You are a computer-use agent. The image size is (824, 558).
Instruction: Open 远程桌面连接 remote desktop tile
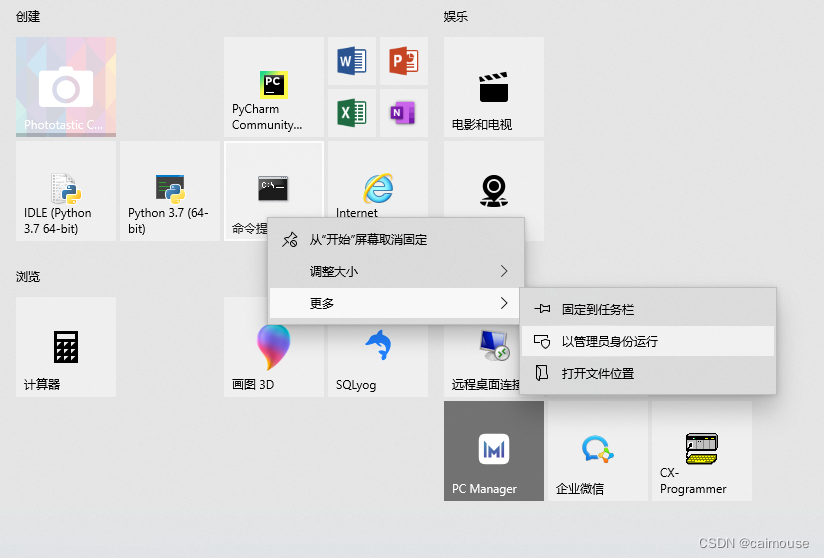point(482,360)
